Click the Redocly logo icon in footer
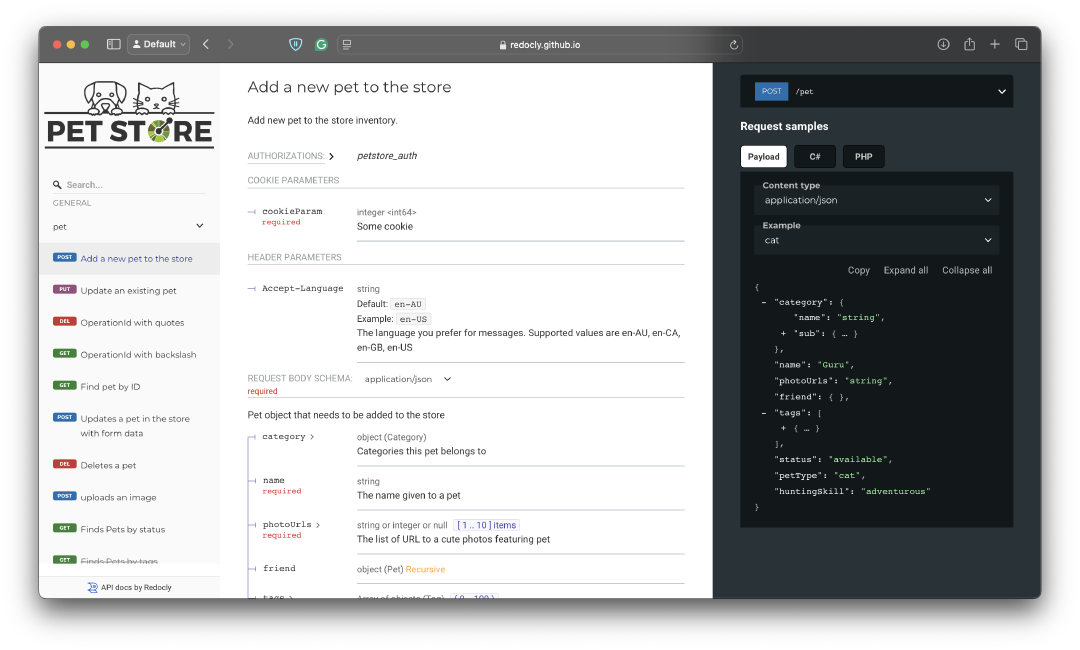Screen dimensions: 1080x650 coord(92,587)
